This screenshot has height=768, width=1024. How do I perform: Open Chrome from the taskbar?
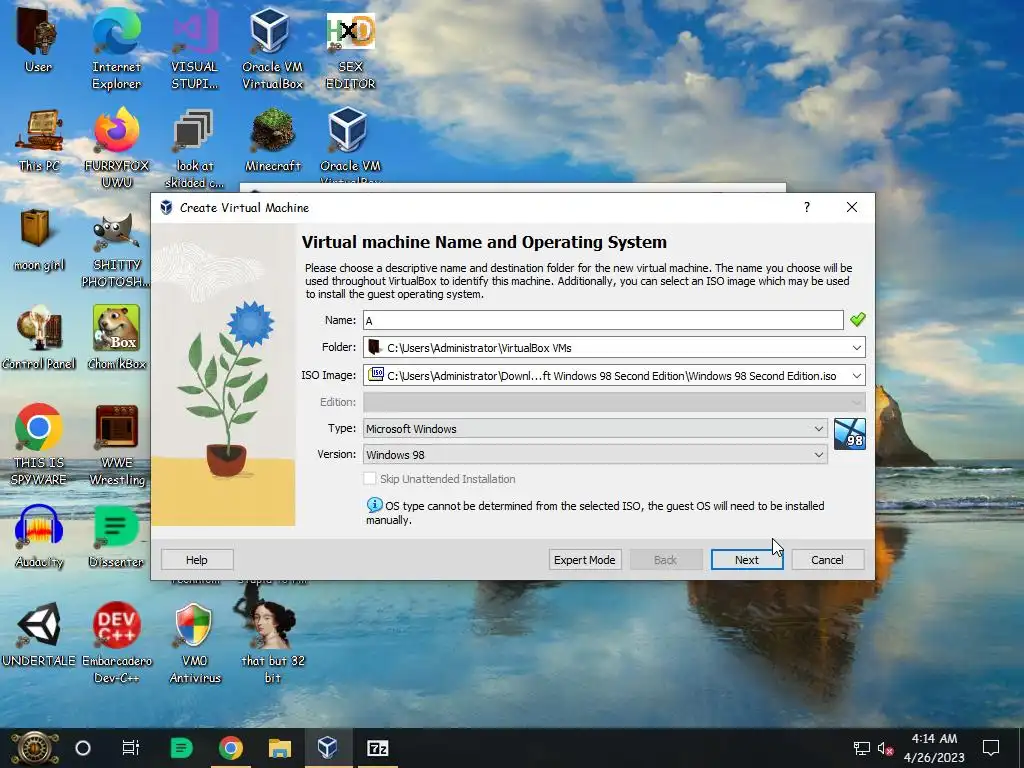pos(231,748)
